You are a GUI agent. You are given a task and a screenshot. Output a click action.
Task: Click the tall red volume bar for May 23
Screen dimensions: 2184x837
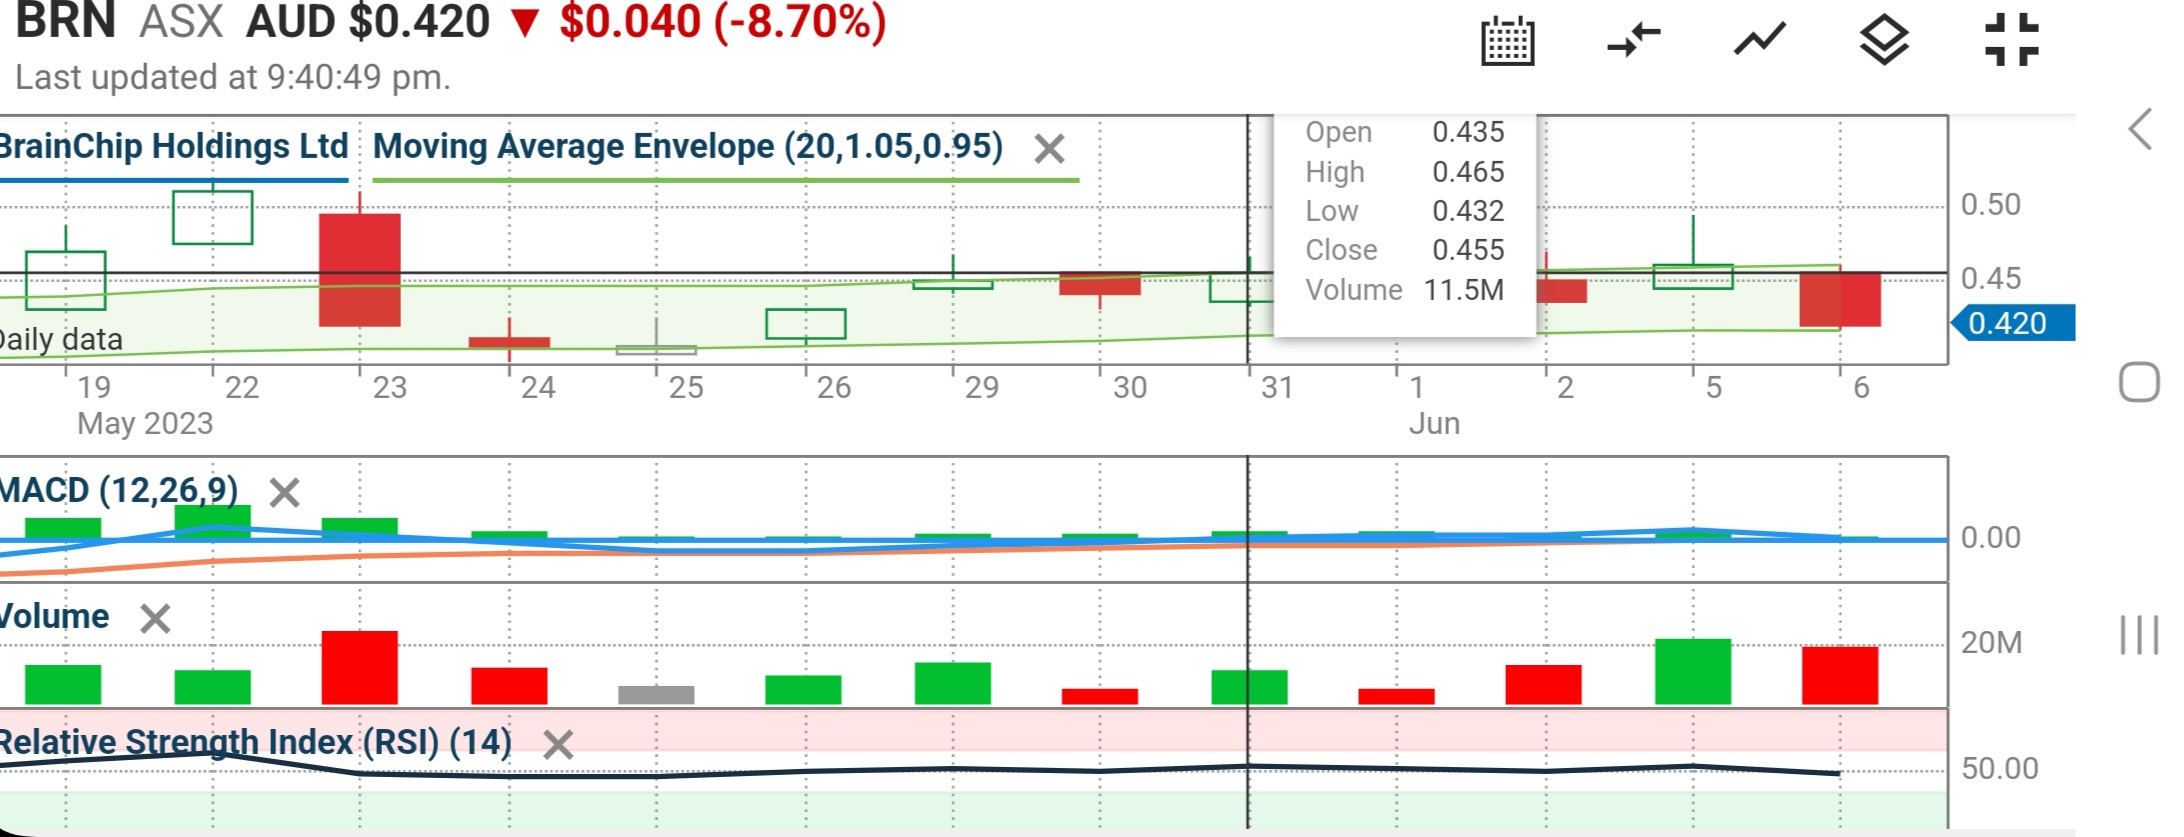tap(360, 667)
